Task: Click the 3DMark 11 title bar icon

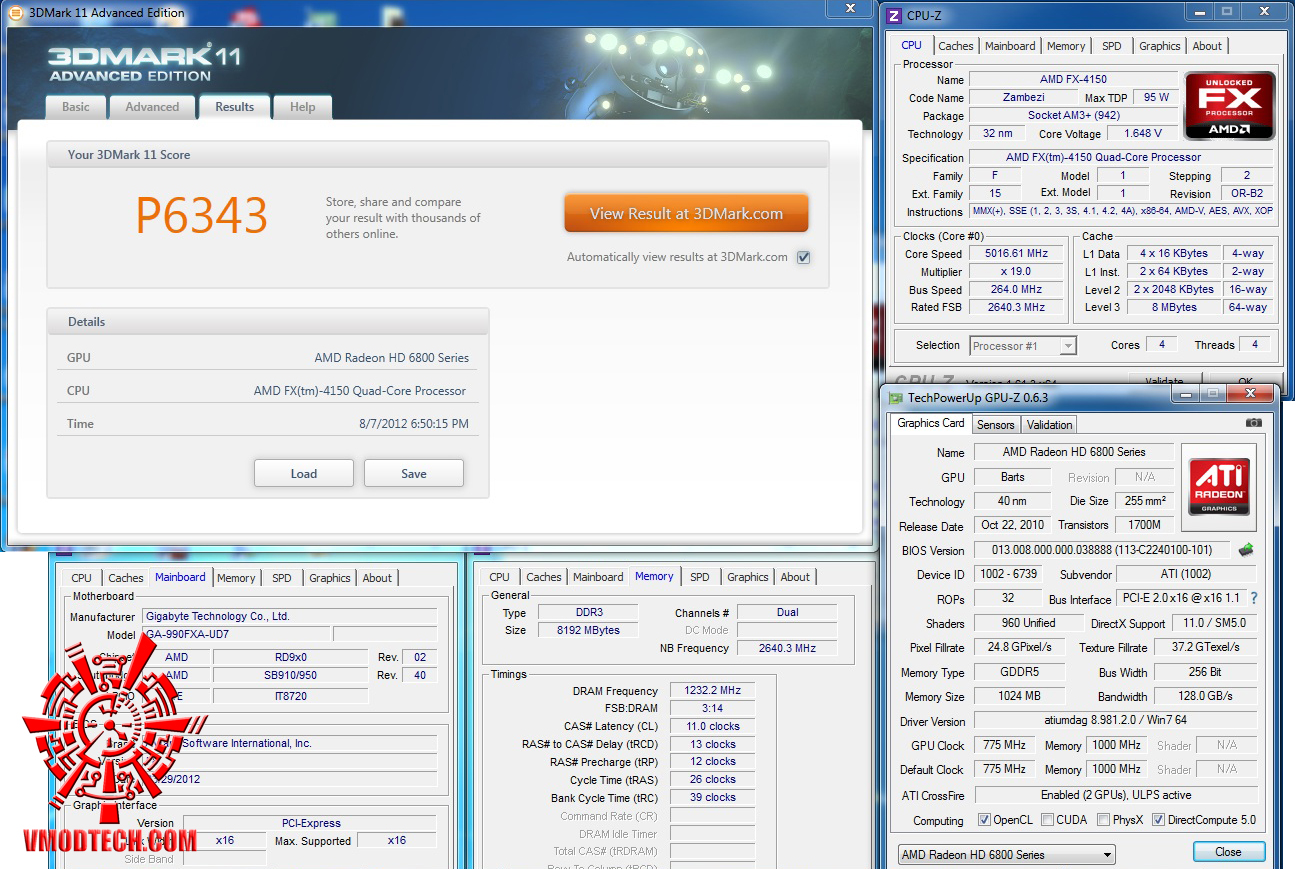Action: [x=14, y=13]
